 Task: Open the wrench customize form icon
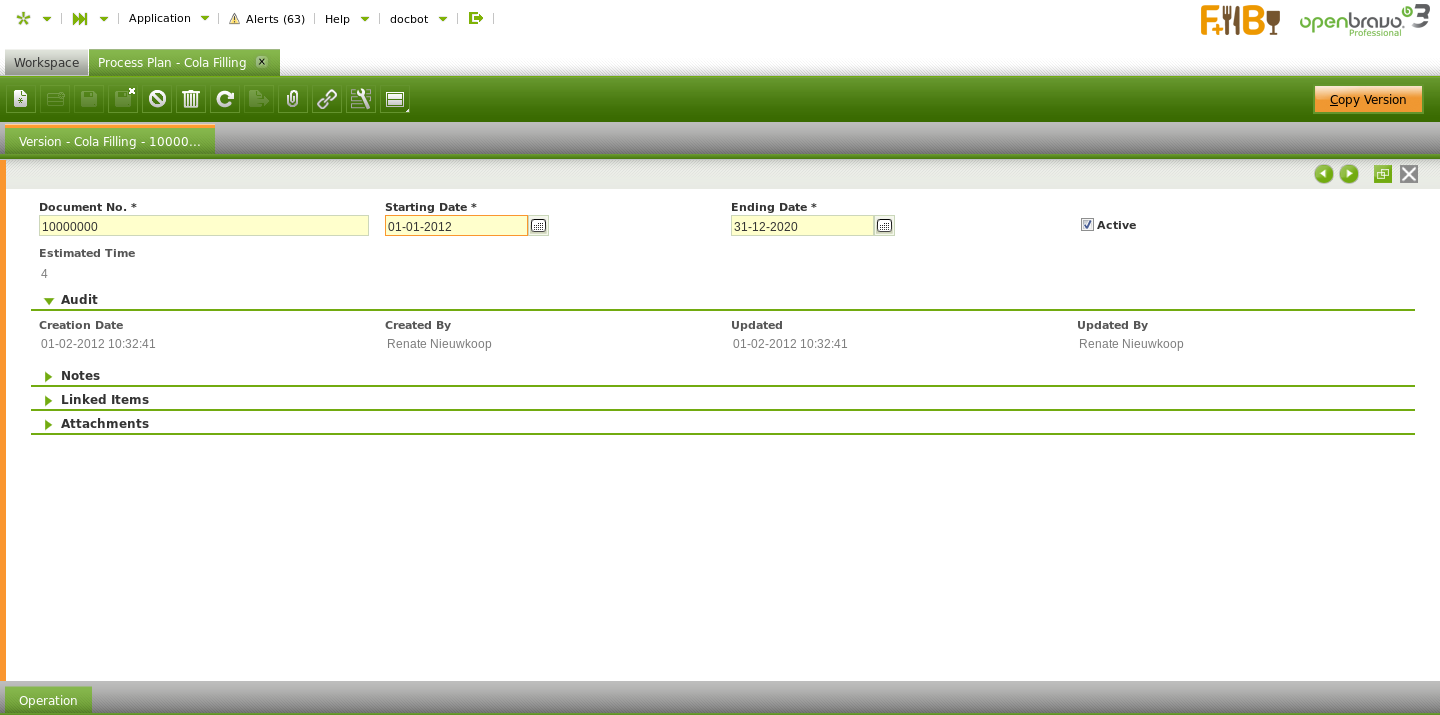(361, 99)
